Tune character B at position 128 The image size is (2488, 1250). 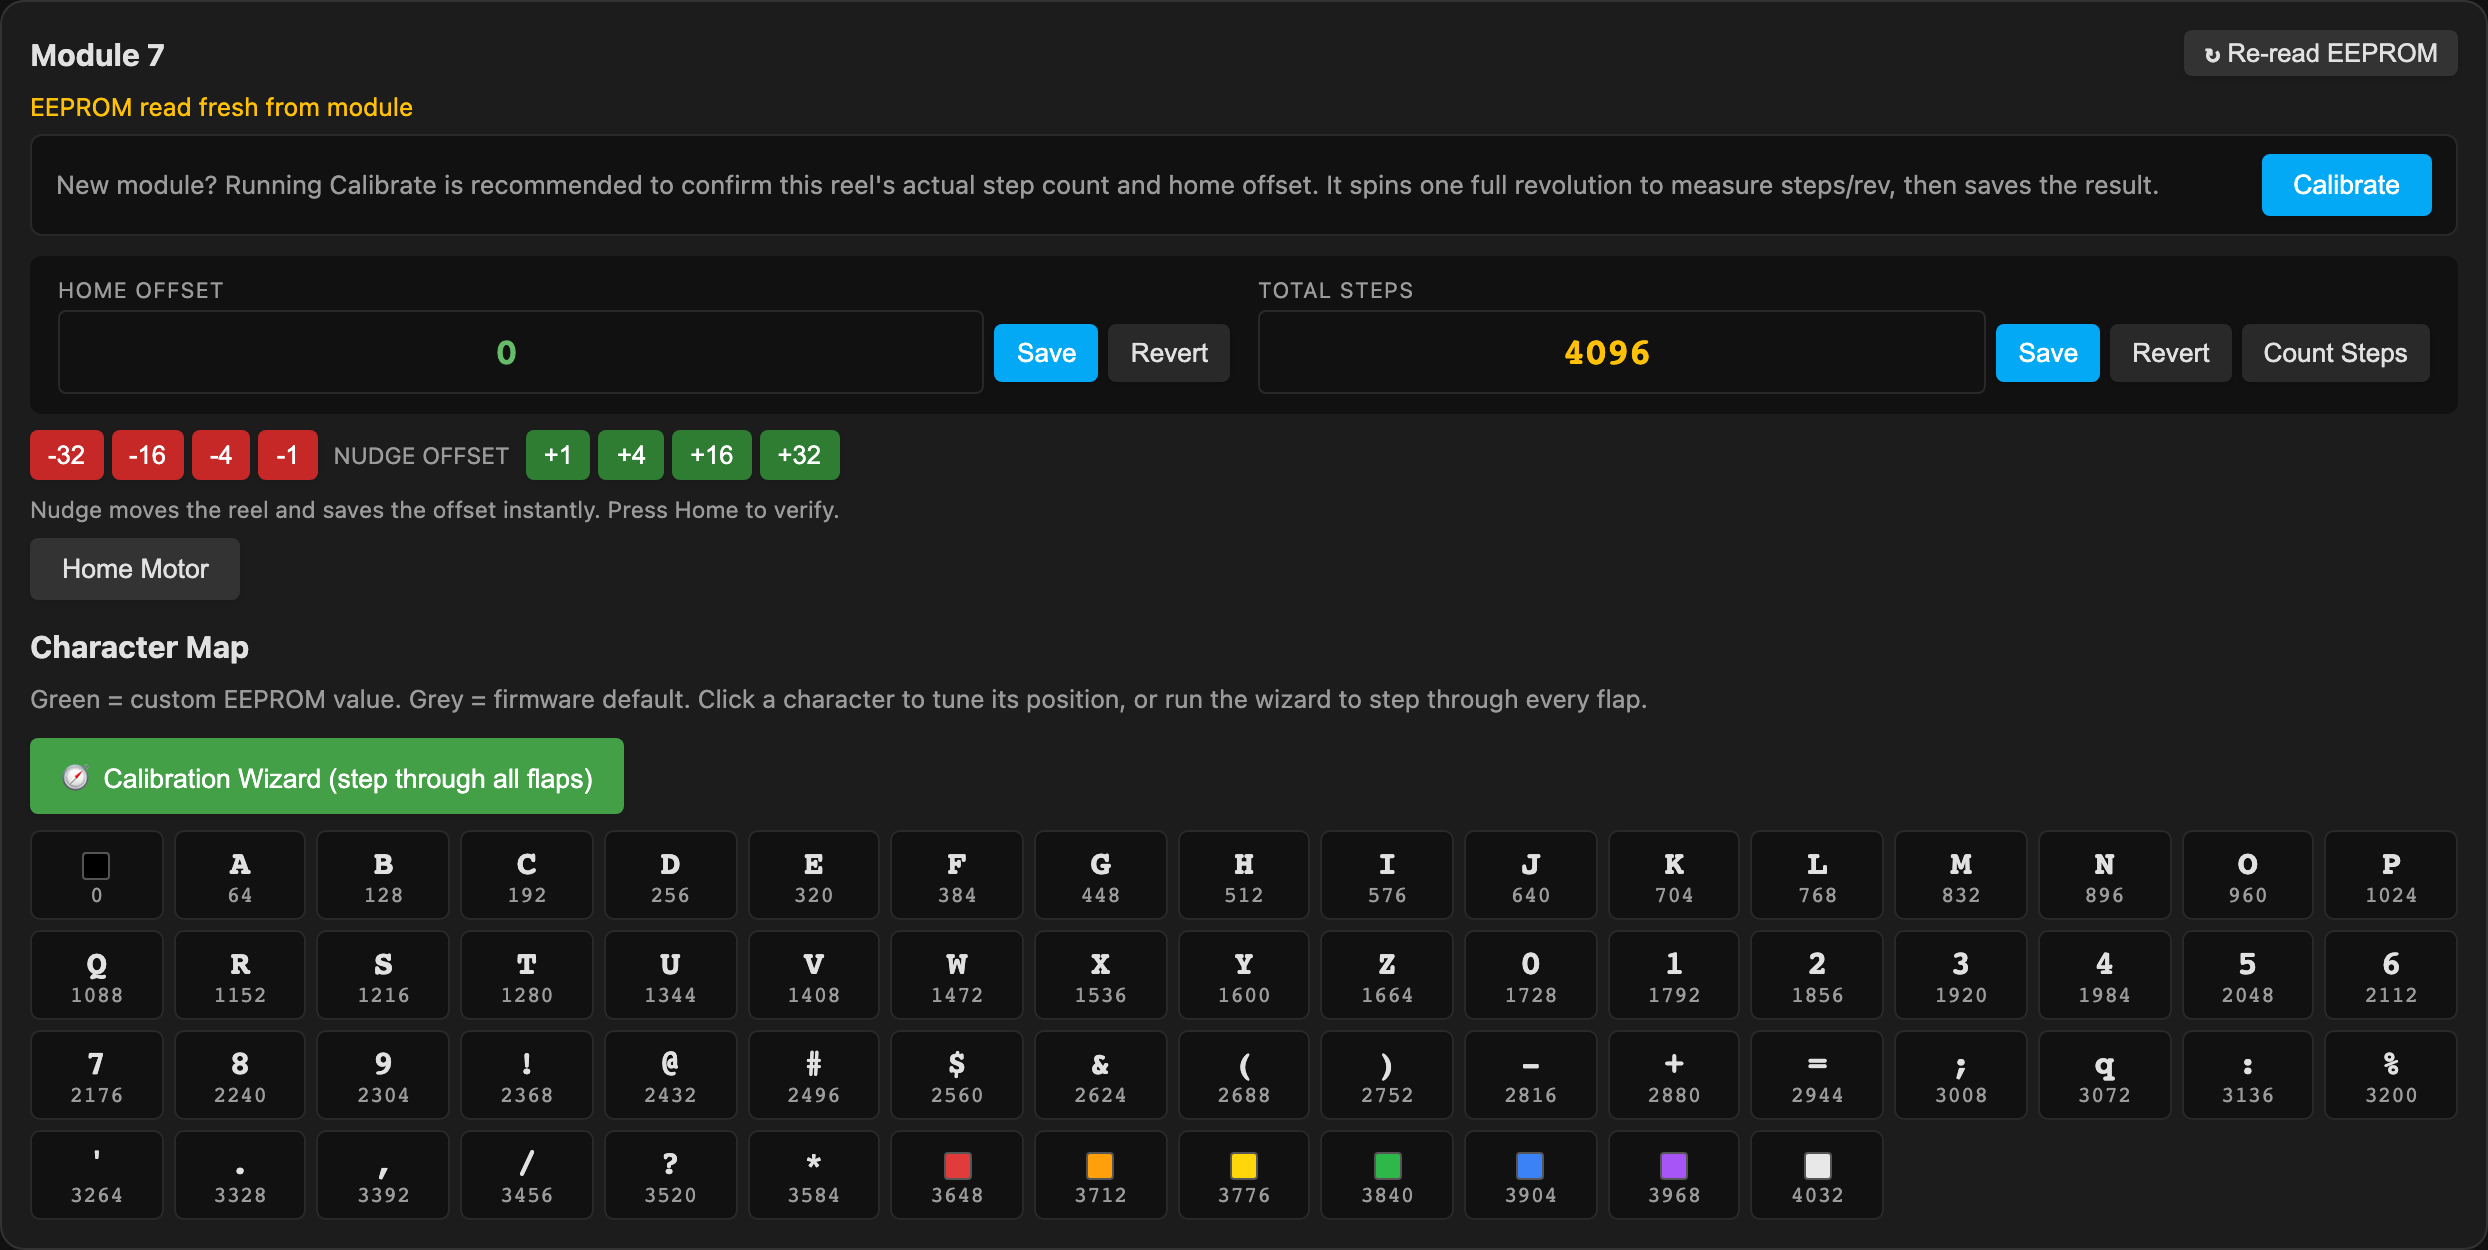[x=383, y=875]
